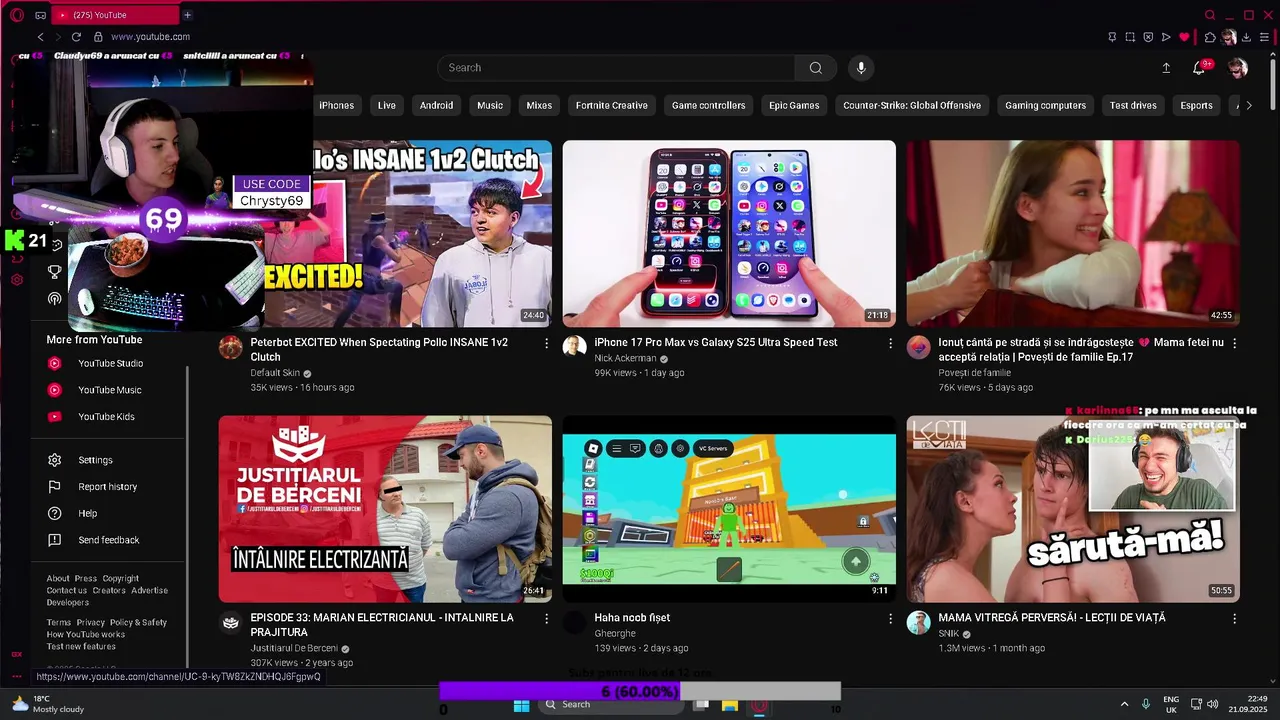The width and height of the screenshot is (1280, 720).
Task: Reload the YouTube page
Action: [x=76, y=37]
